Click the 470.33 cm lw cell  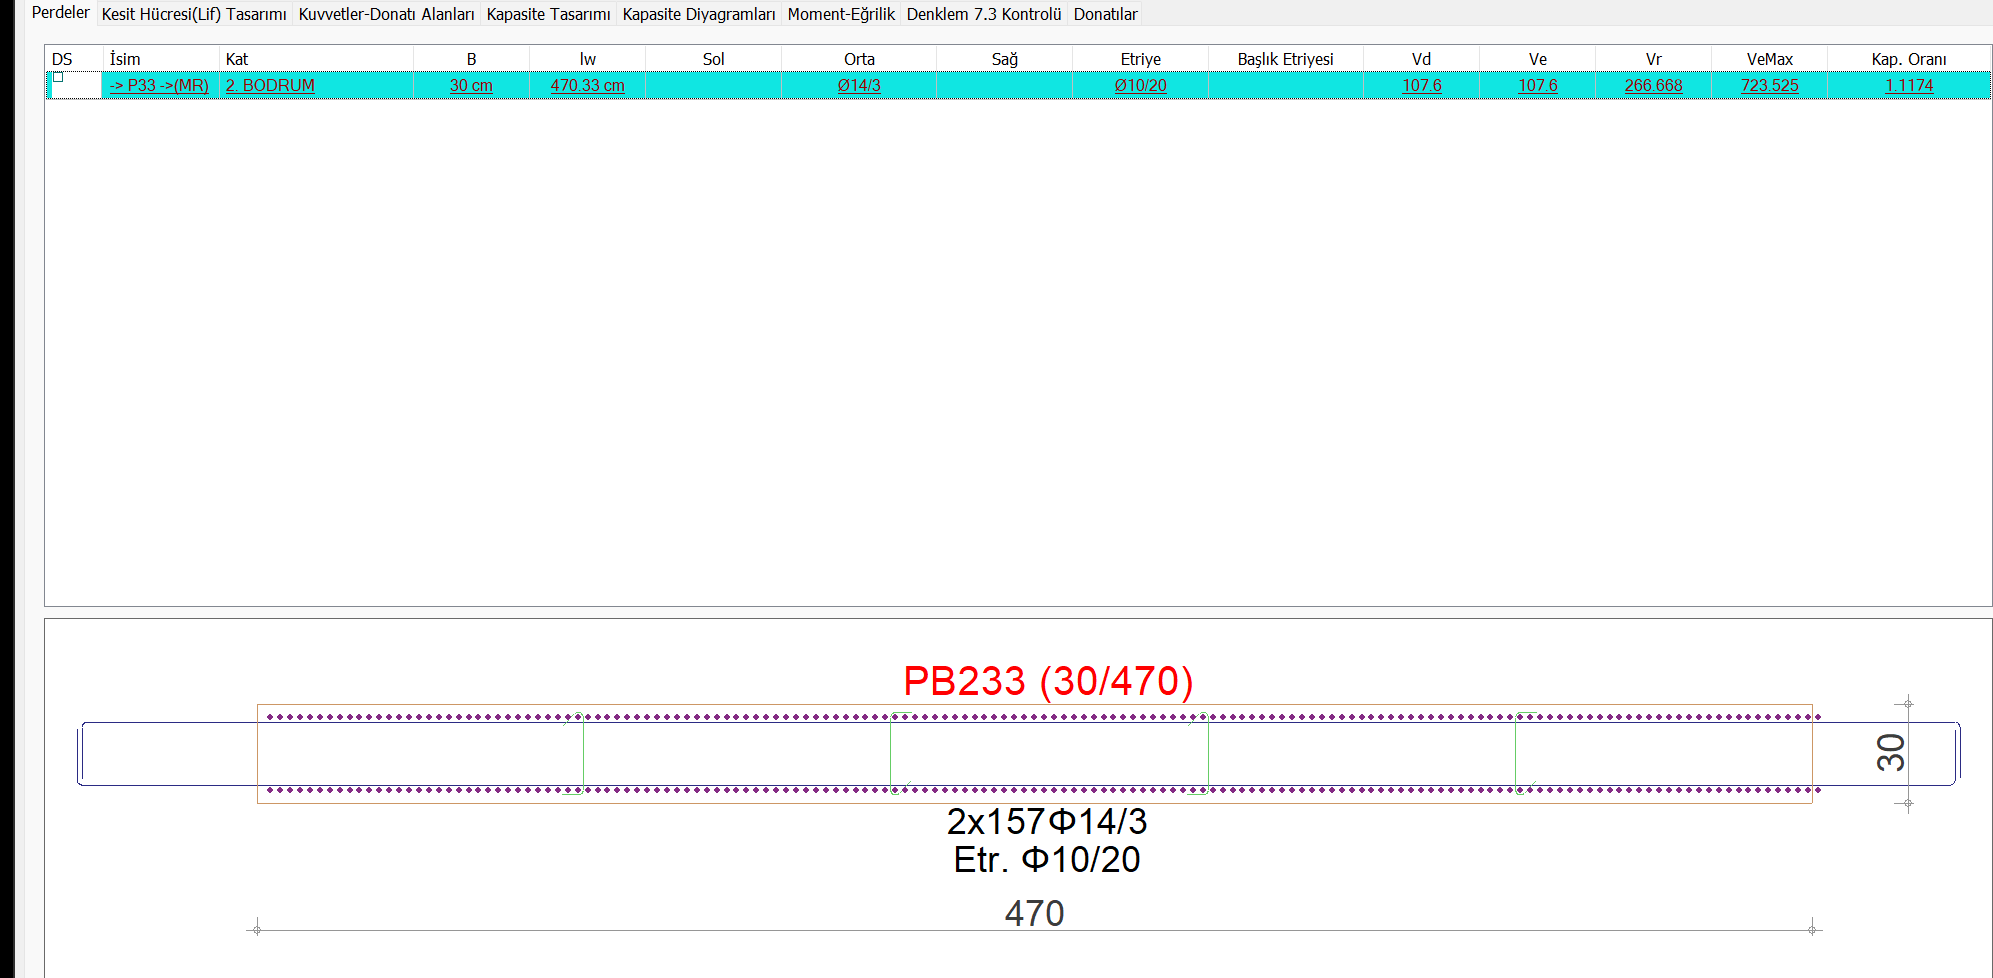coord(587,86)
